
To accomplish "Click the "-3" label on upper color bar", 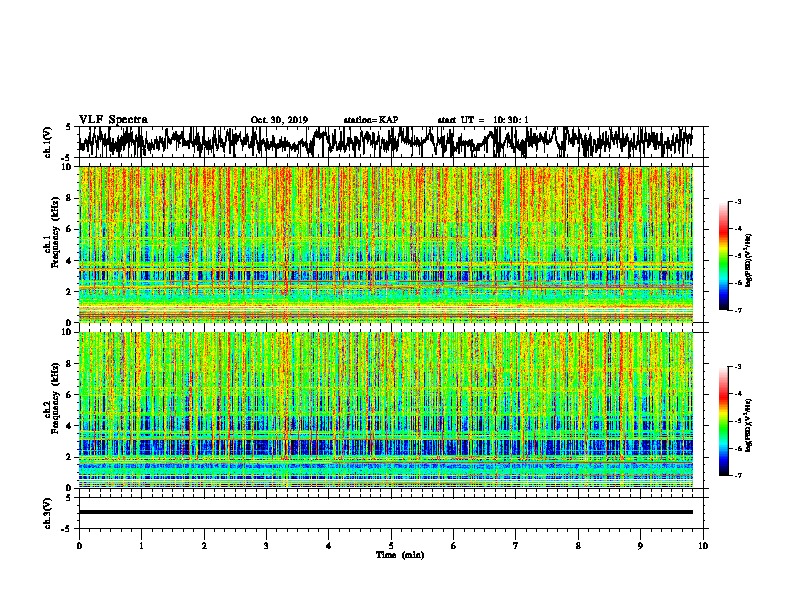I will pyautogui.click(x=737, y=202).
